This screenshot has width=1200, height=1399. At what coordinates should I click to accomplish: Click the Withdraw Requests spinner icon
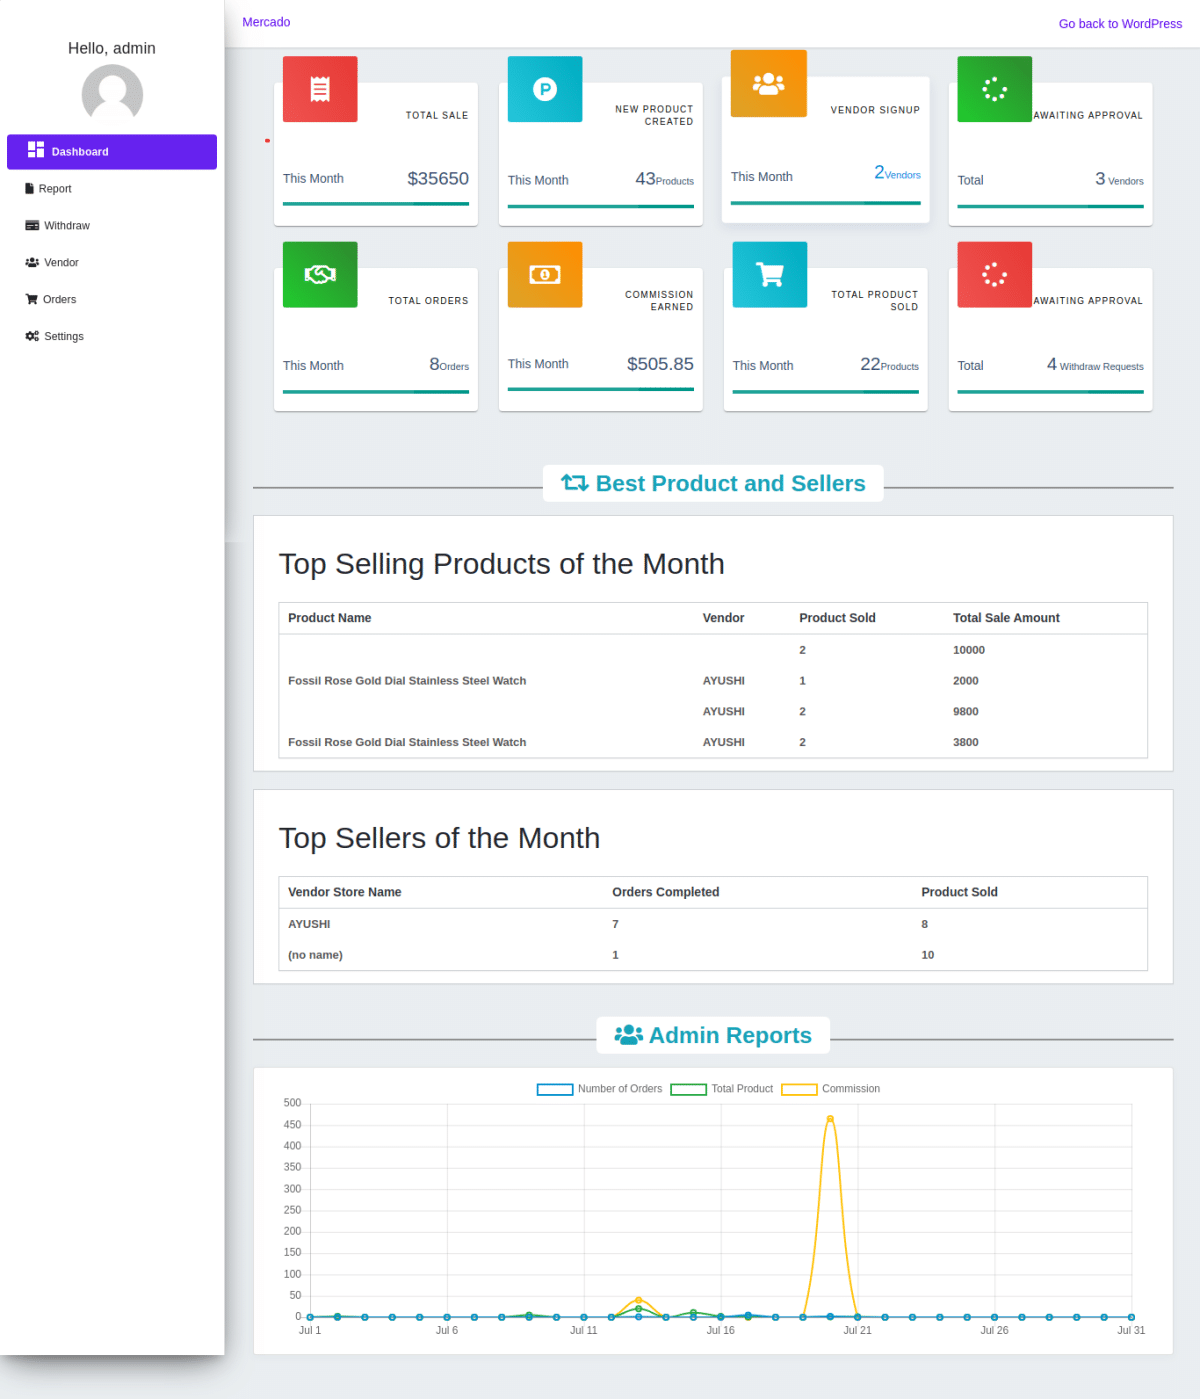(x=993, y=274)
